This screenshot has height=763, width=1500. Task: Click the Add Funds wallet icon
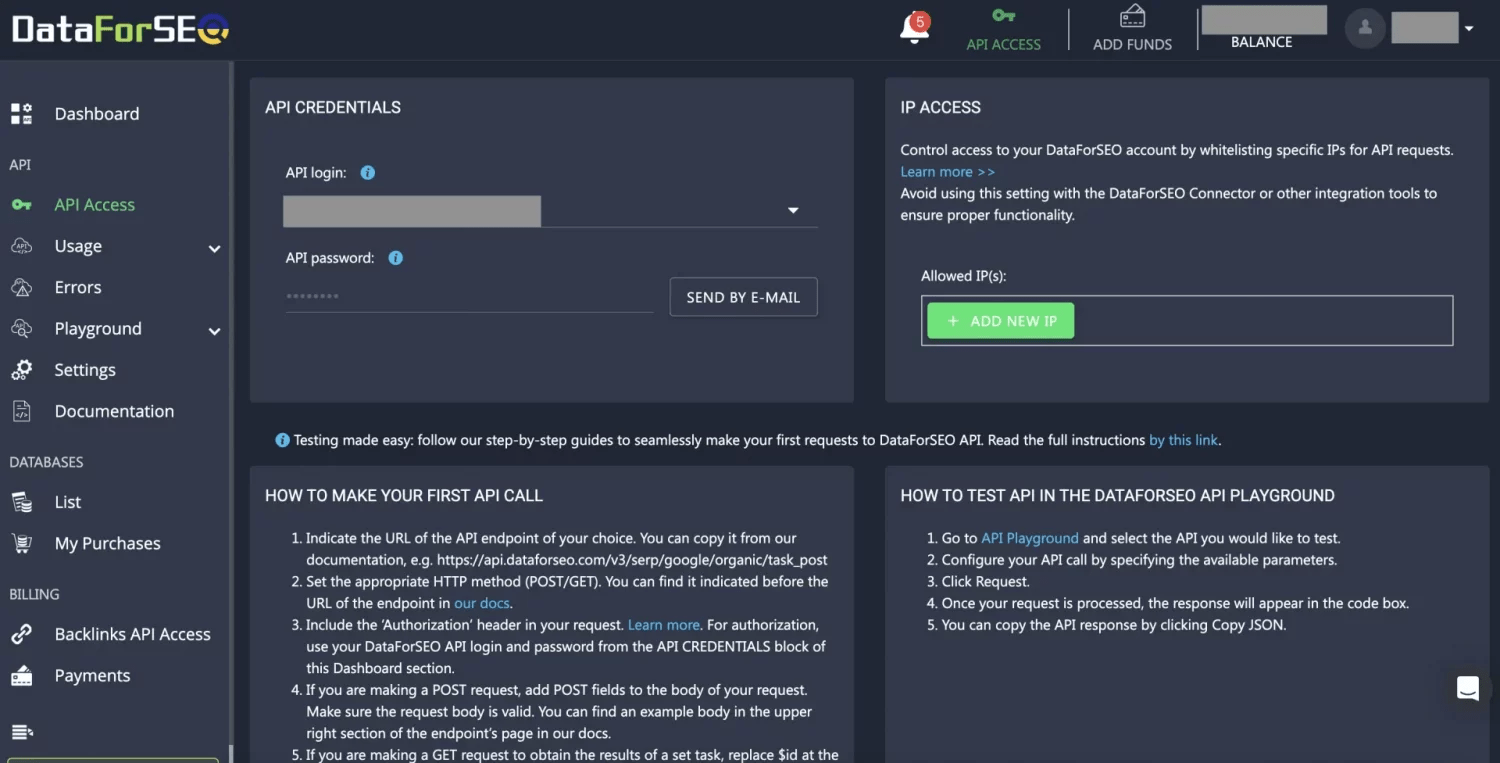[x=1132, y=16]
